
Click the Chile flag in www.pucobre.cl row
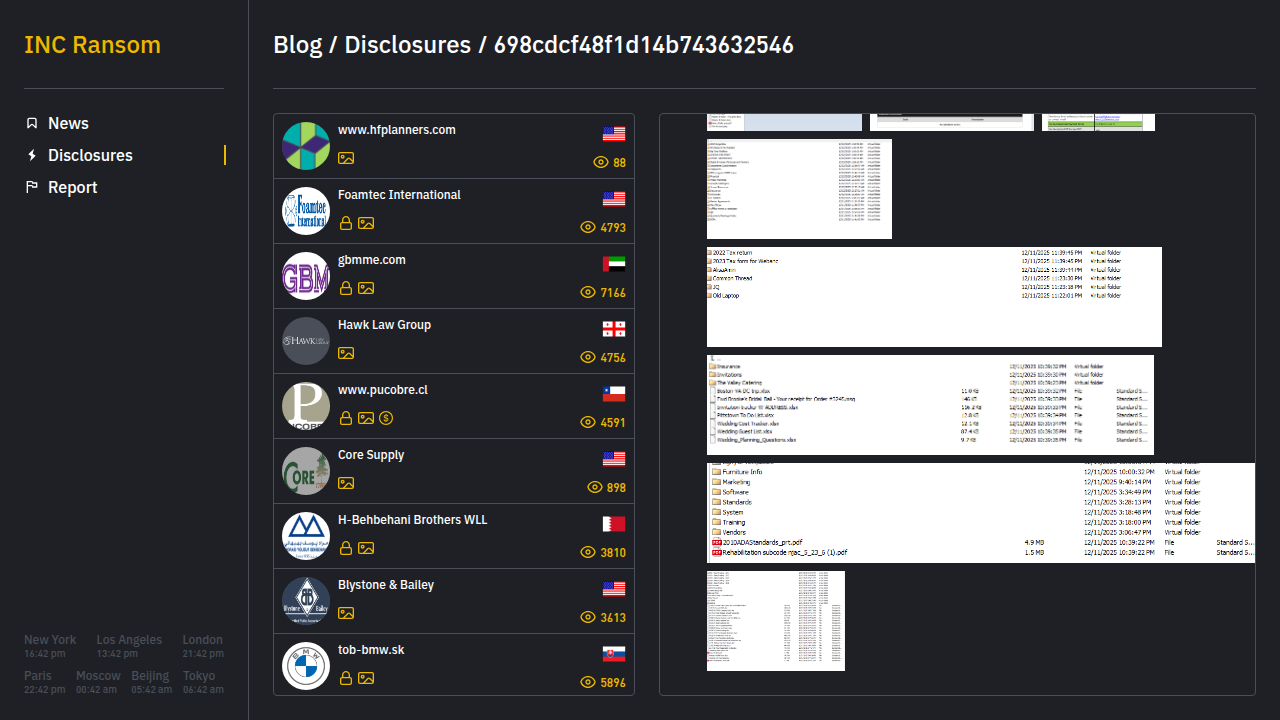614,394
